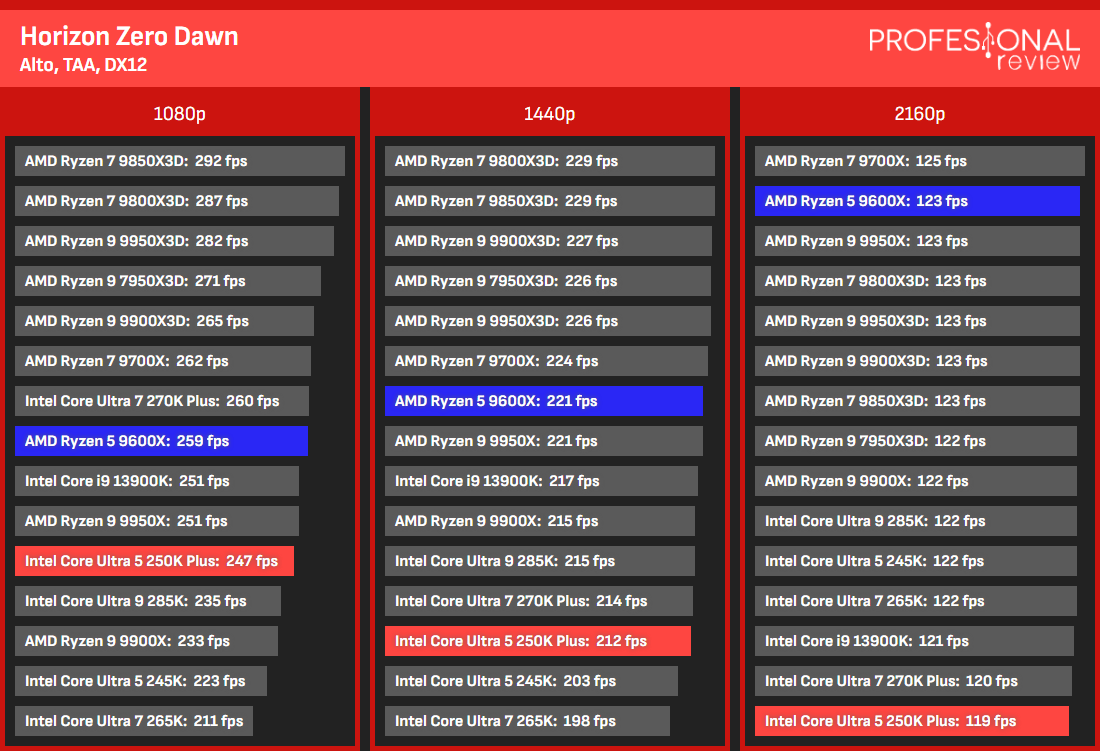The image size is (1100, 751).
Task: Click Ryzen 9 9900X3D 265 fps bar
Action: pyautogui.click(x=164, y=320)
